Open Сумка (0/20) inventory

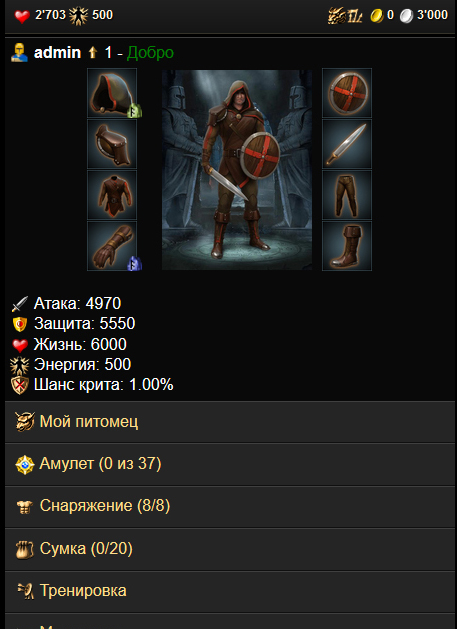[x=230, y=549]
